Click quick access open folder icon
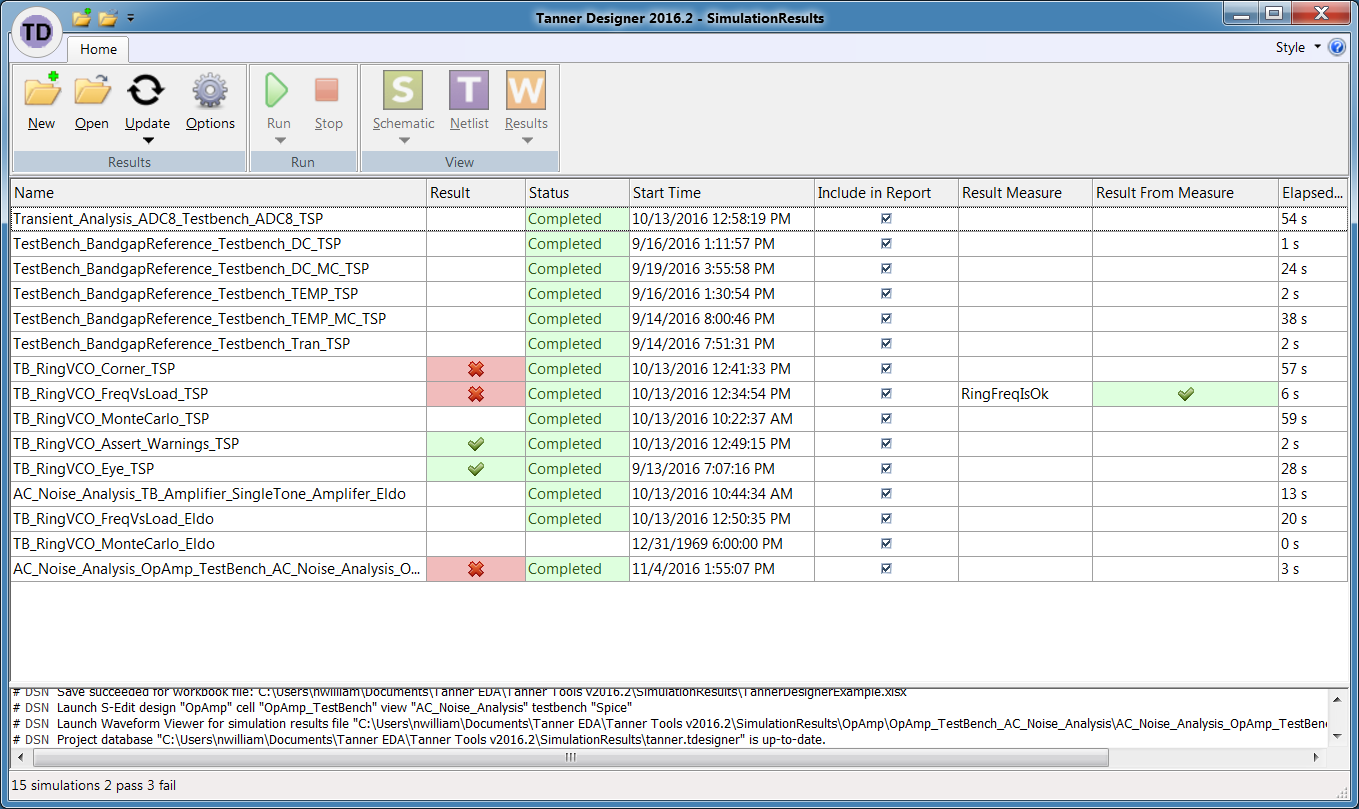Image resolution: width=1359 pixels, height=809 pixels. click(108, 17)
